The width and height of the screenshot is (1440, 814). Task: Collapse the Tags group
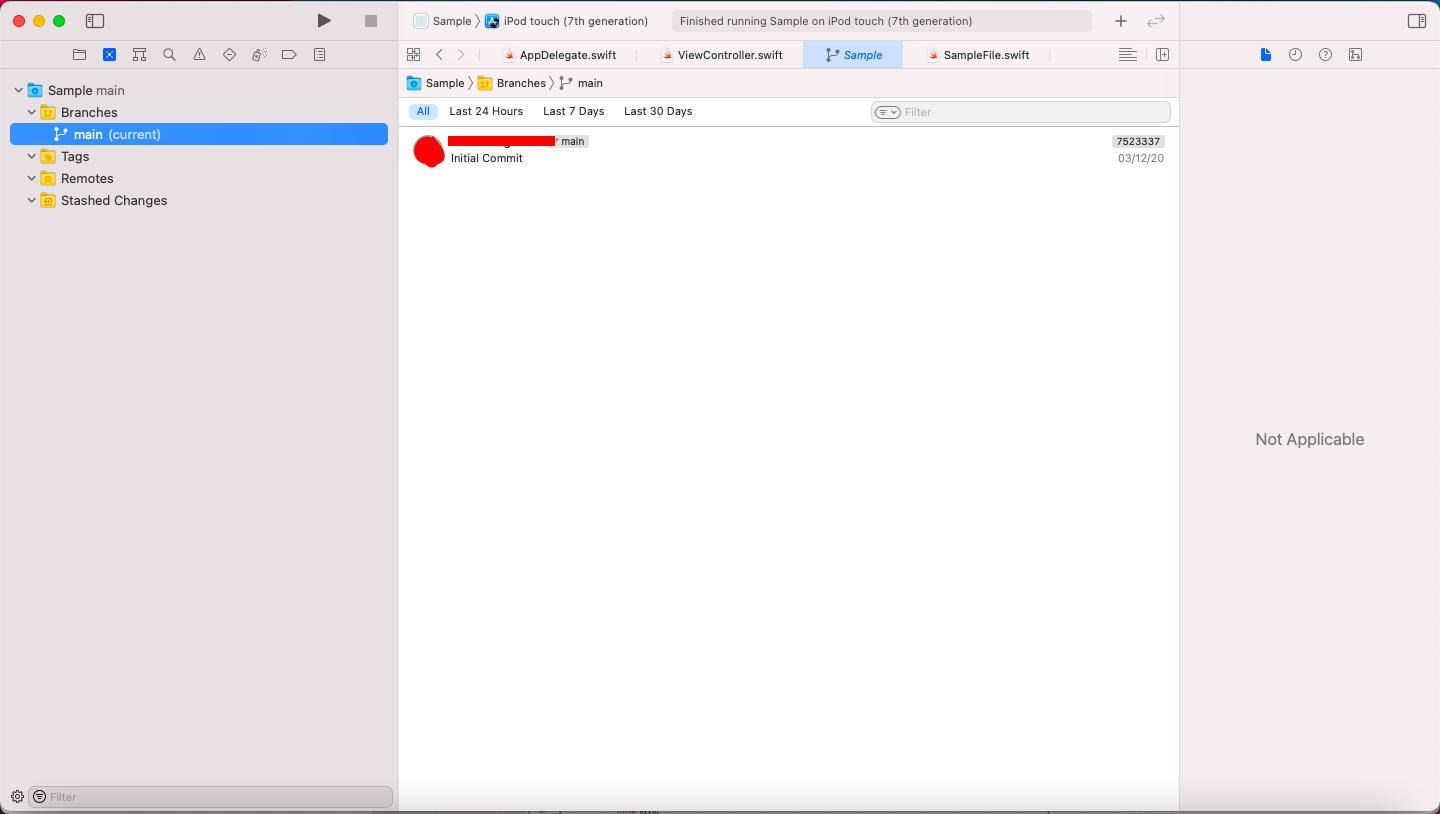[x=32, y=157]
